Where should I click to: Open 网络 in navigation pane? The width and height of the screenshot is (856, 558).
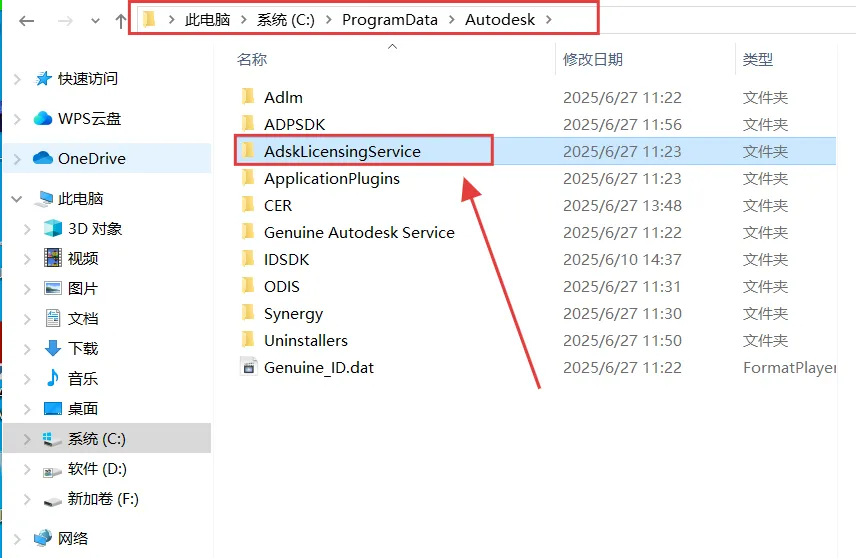pyautogui.click(x=73, y=538)
